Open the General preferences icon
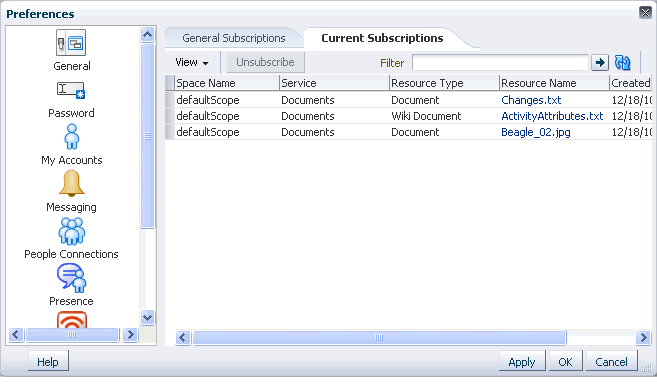 click(x=71, y=42)
